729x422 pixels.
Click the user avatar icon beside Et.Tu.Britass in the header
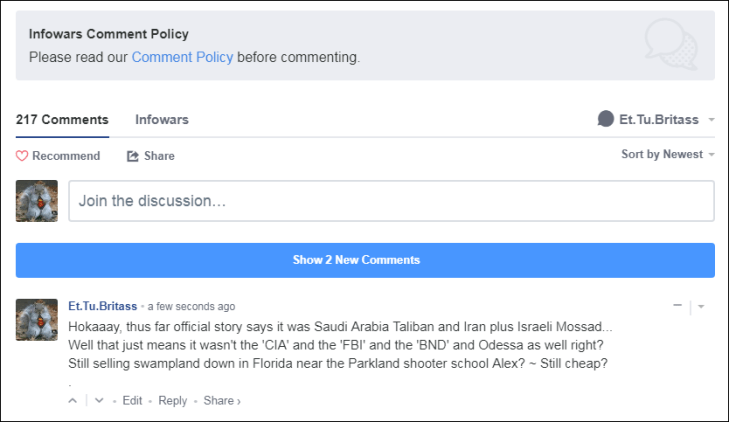click(x=605, y=119)
